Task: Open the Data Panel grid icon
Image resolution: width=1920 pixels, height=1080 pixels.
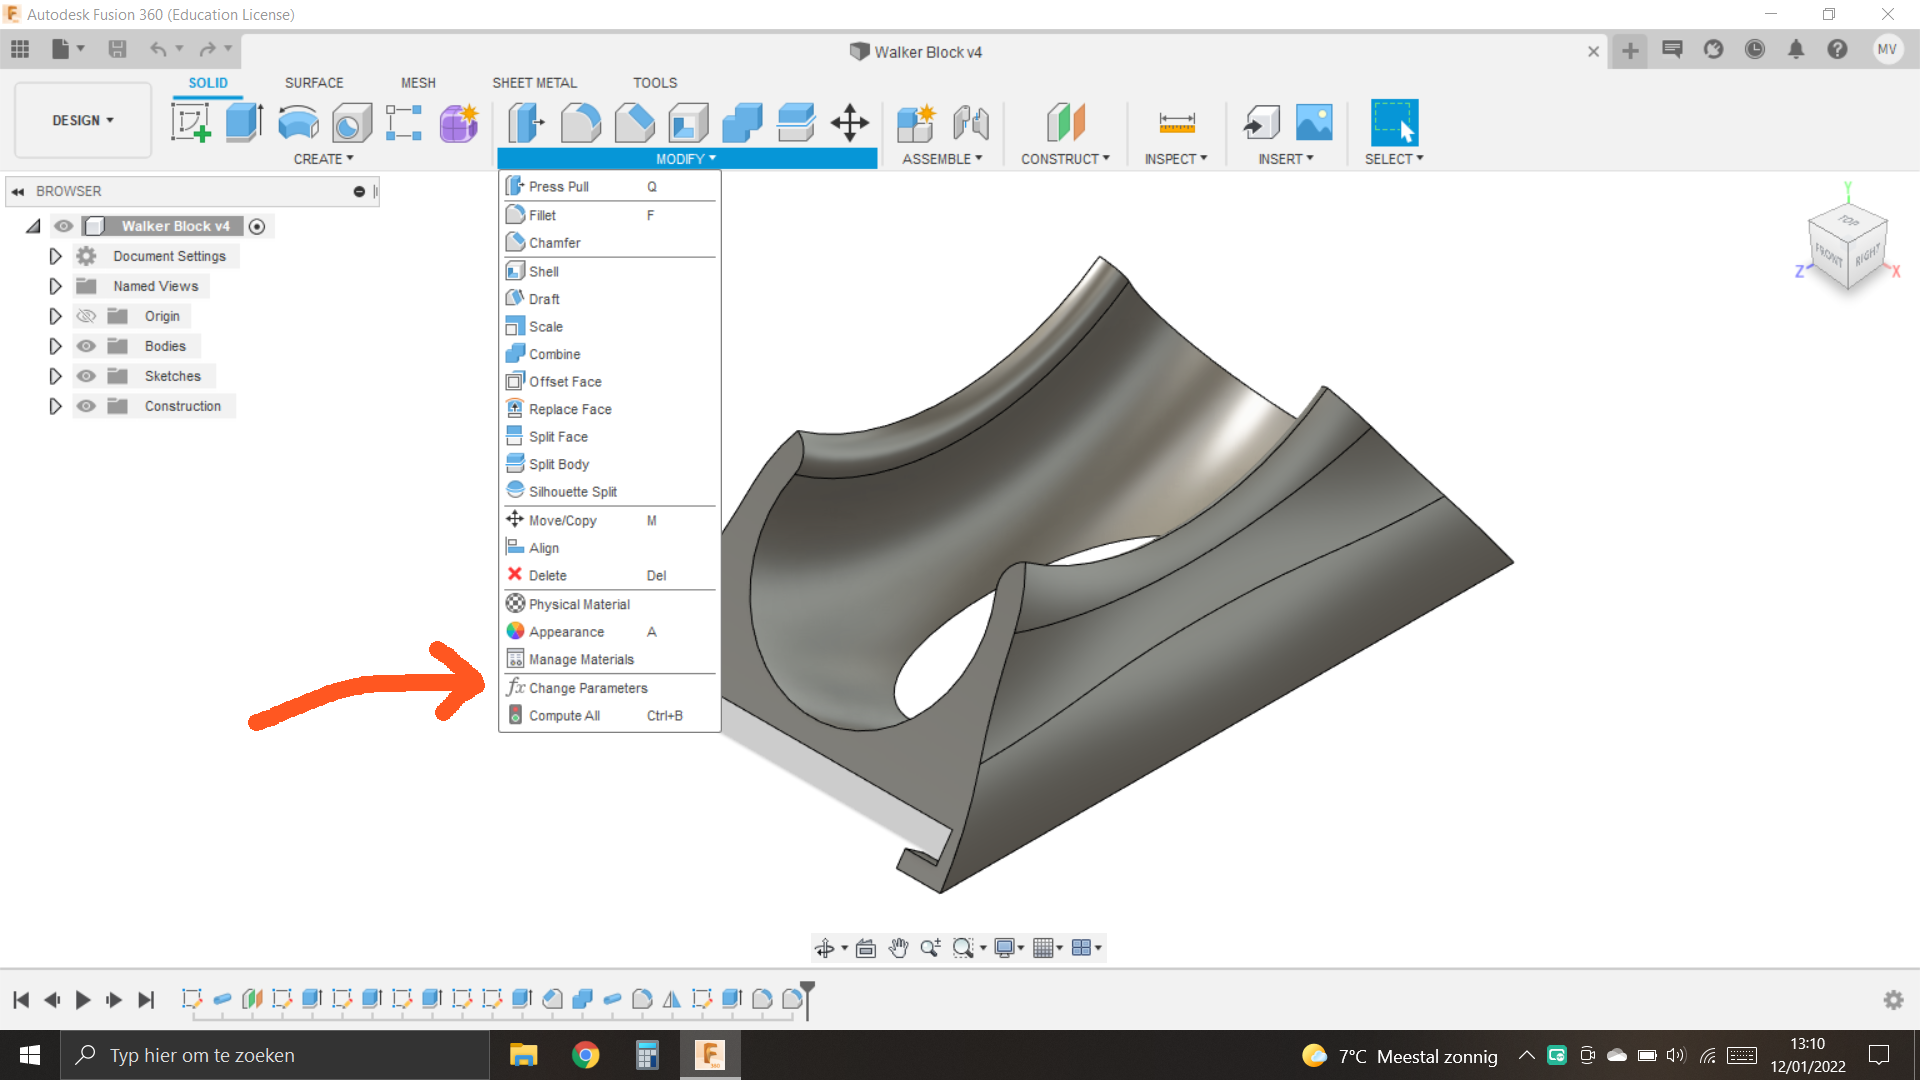Action: (x=20, y=49)
